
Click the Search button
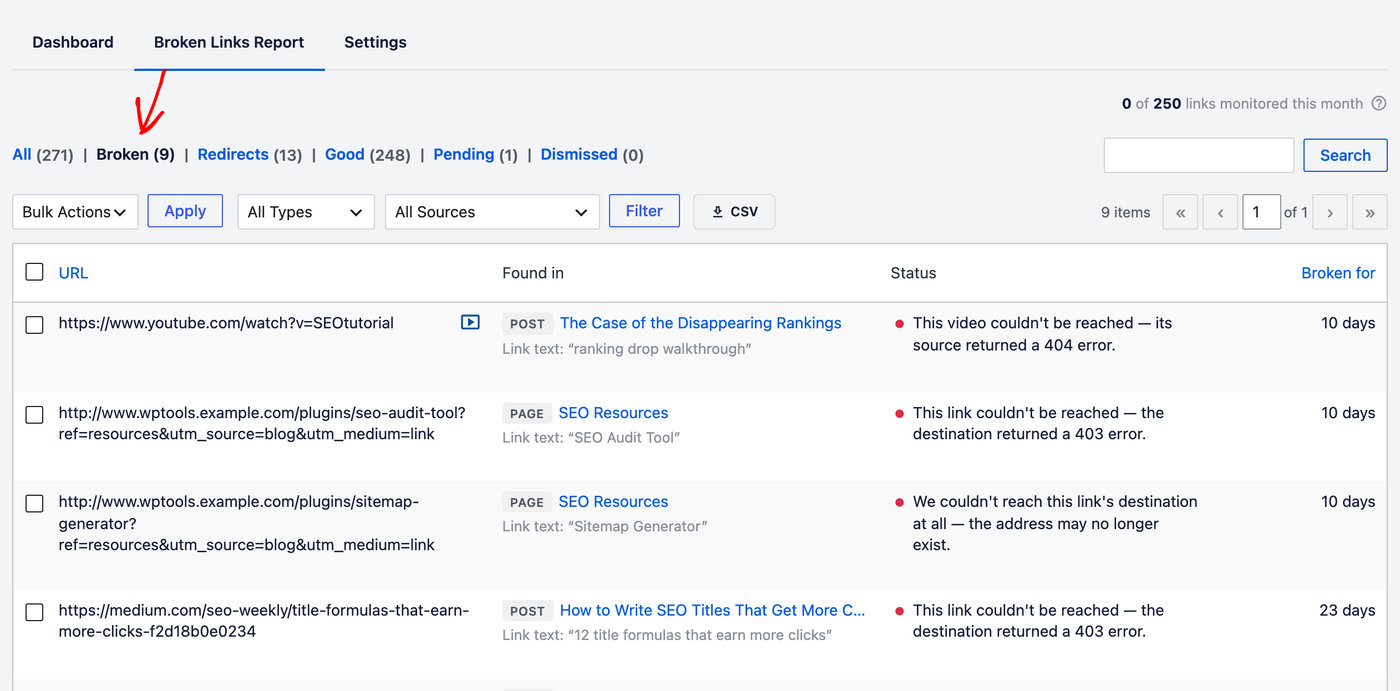point(1345,155)
